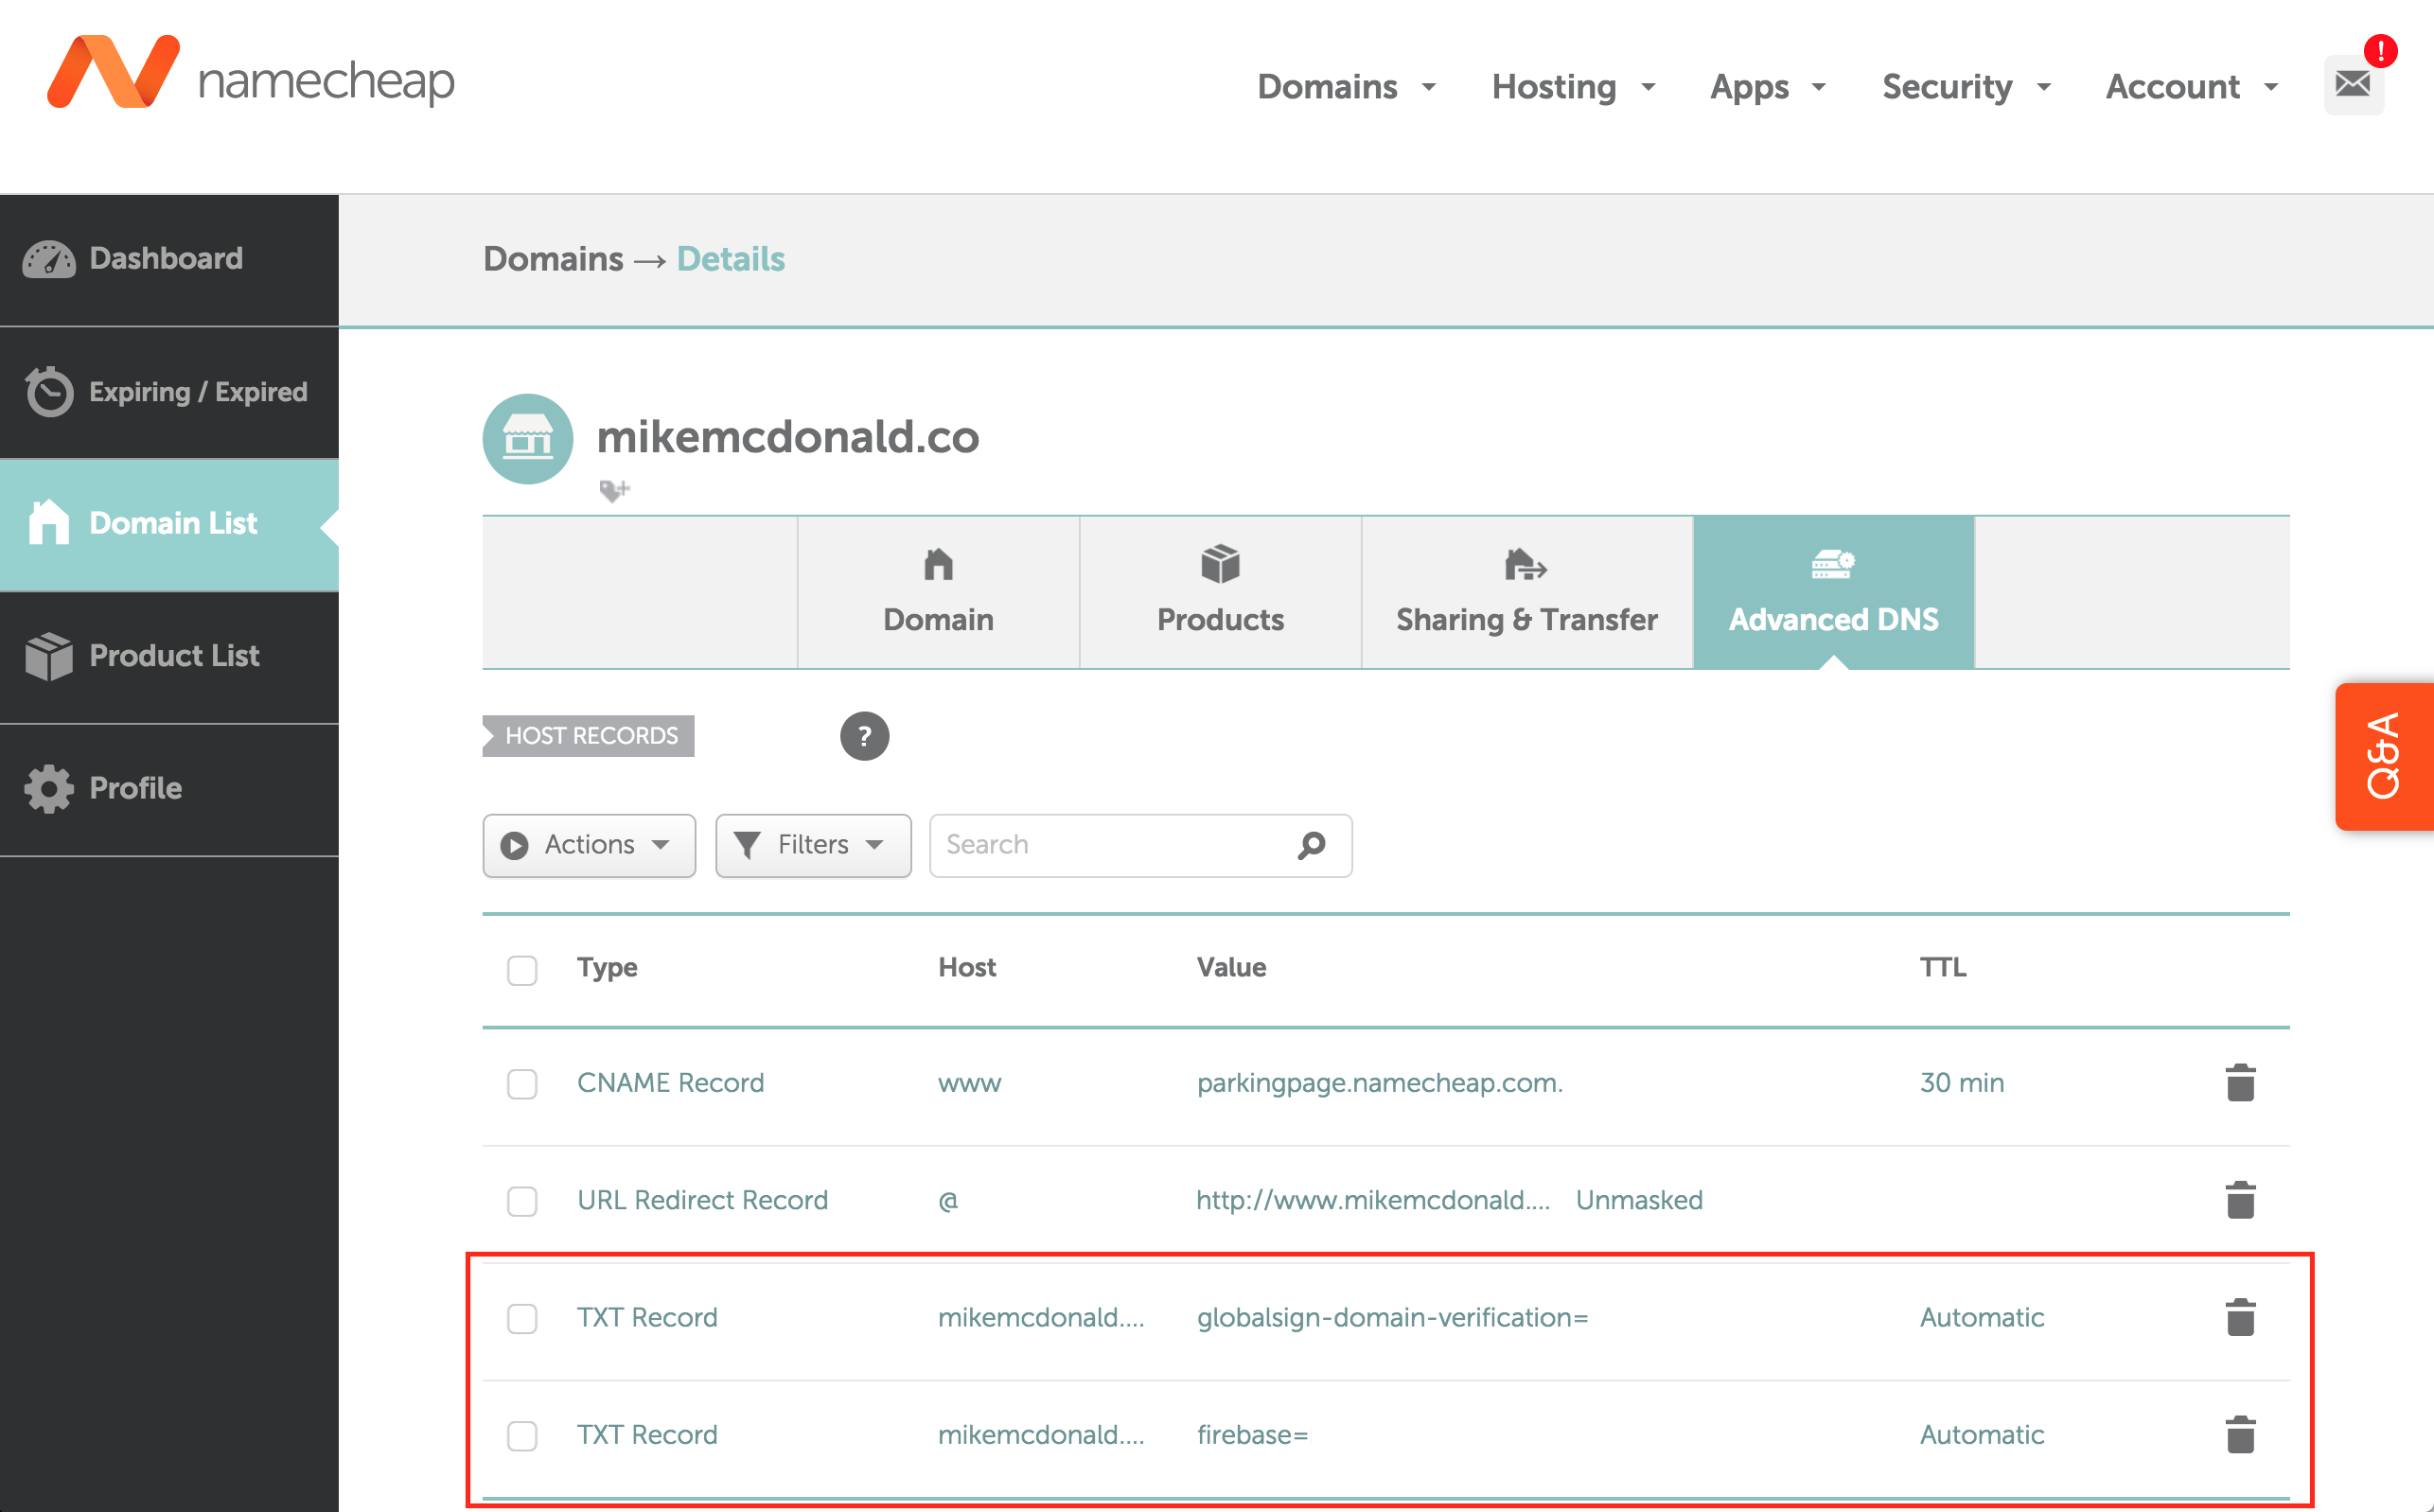The height and width of the screenshot is (1512, 2434).
Task: Open the Filters dropdown
Action: [813, 845]
